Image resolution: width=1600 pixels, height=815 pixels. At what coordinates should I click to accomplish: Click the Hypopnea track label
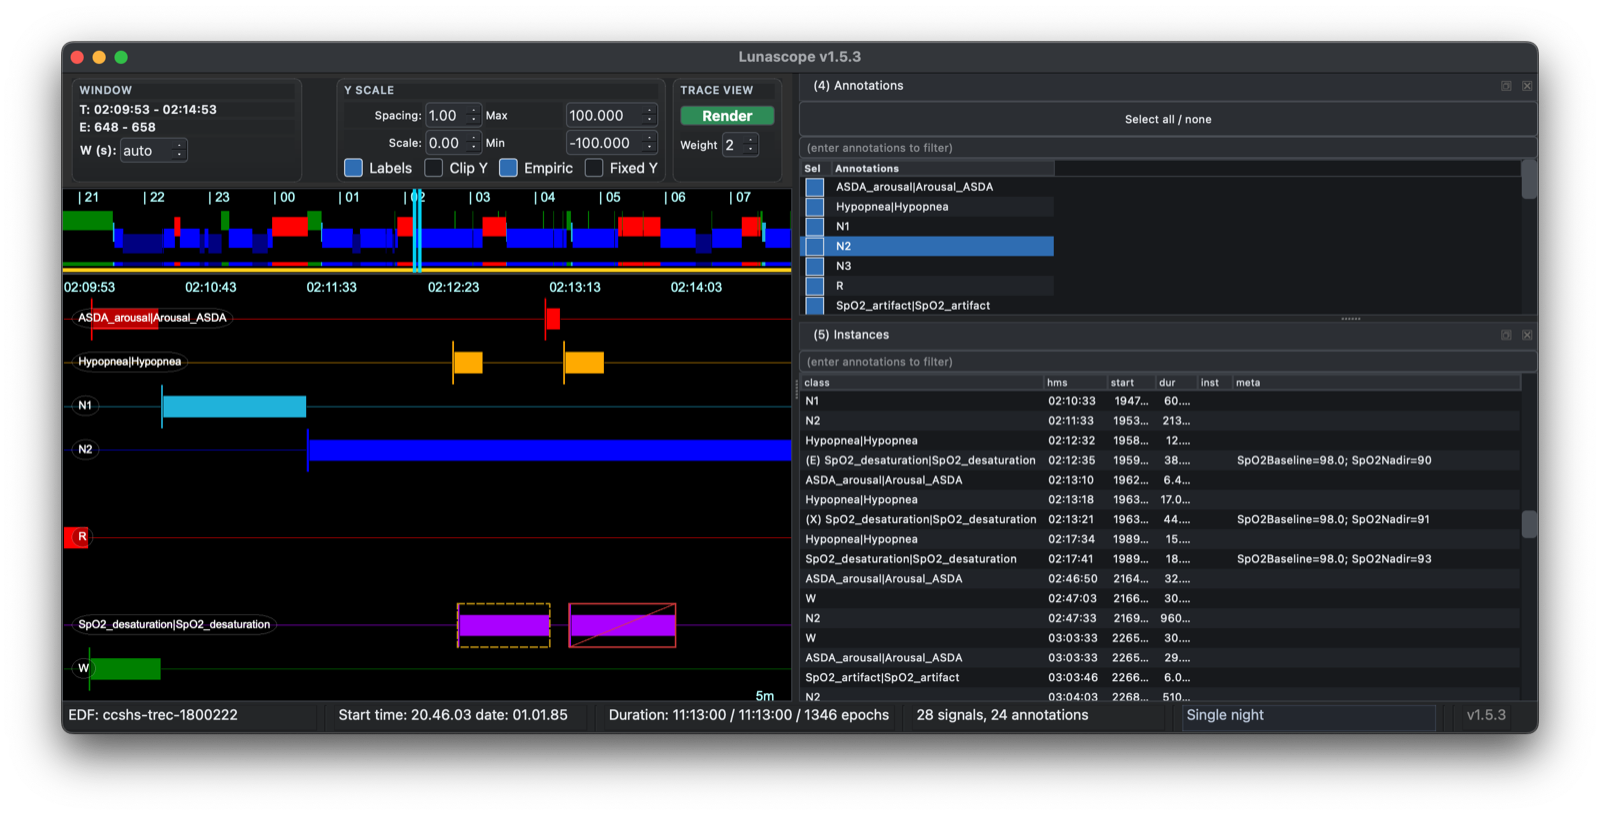tap(130, 362)
